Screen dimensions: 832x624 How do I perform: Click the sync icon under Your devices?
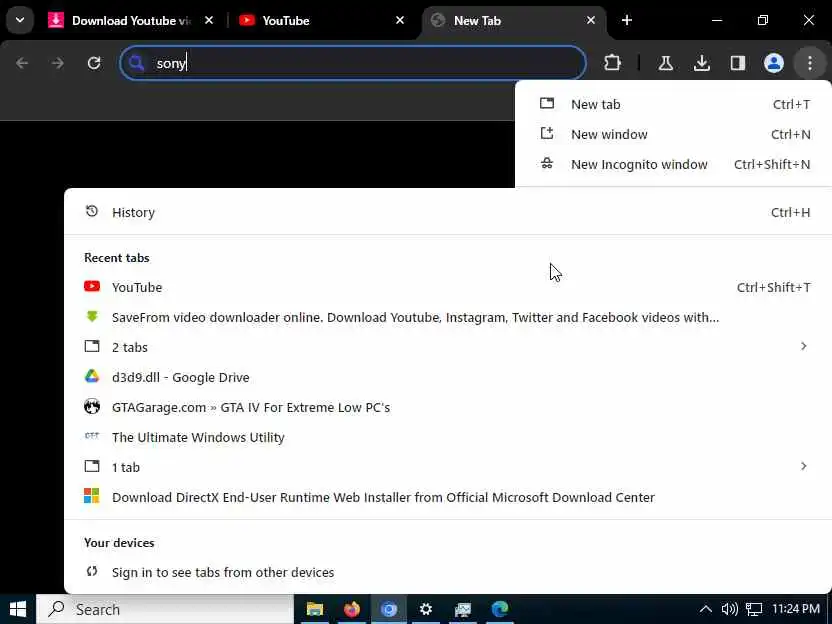pyautogui.click(x=92, y=571)
